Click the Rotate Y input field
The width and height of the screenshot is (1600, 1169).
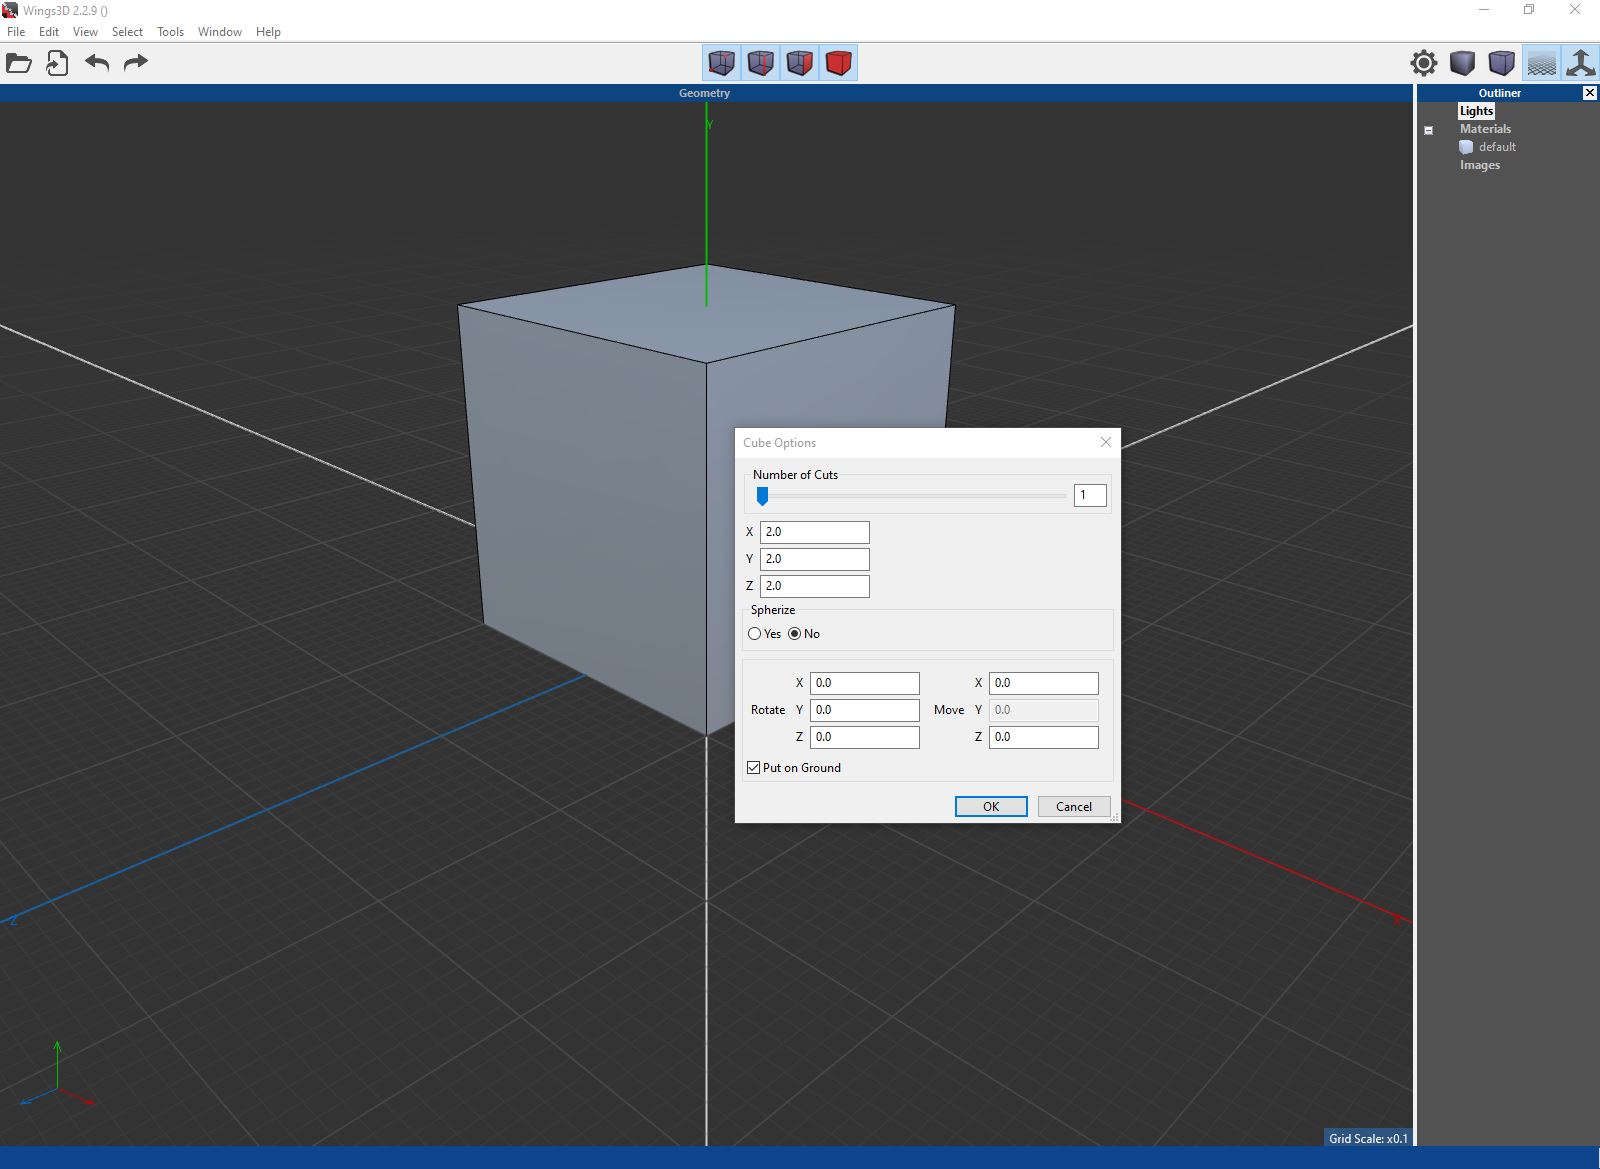(x=865, y=710)
